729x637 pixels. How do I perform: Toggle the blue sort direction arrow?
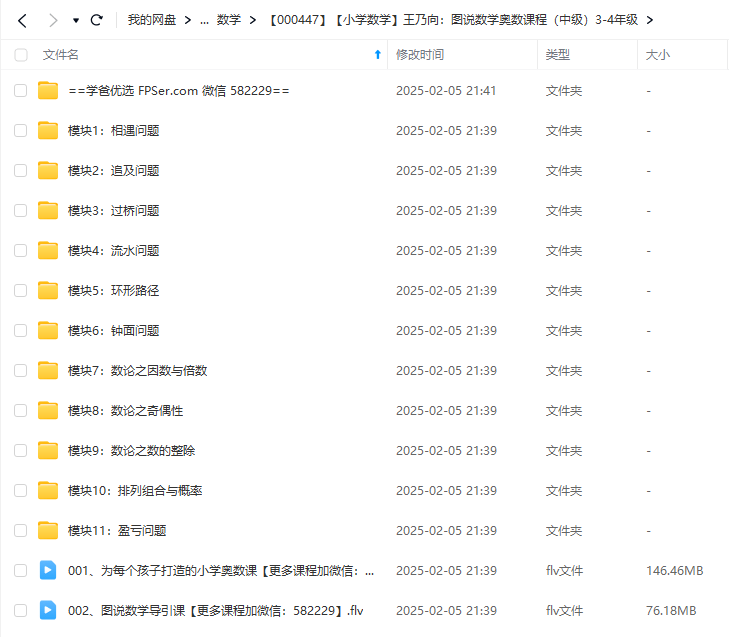click(378, 55)
